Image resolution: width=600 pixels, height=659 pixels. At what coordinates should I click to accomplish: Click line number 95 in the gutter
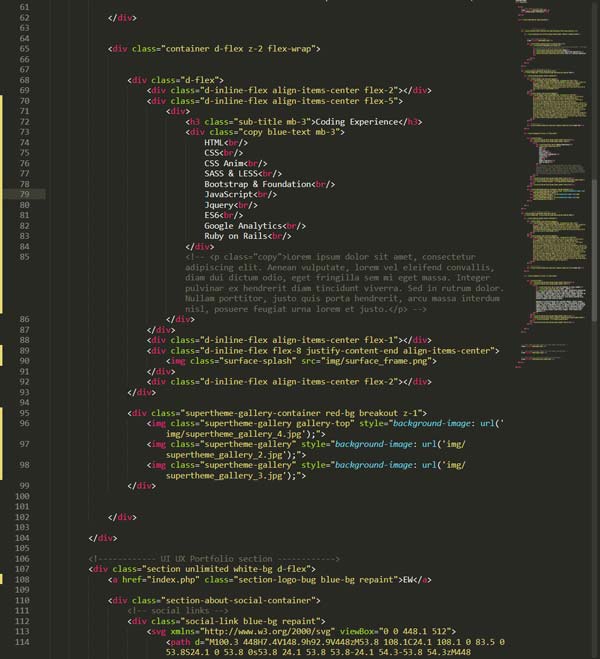tap(24, 413)
